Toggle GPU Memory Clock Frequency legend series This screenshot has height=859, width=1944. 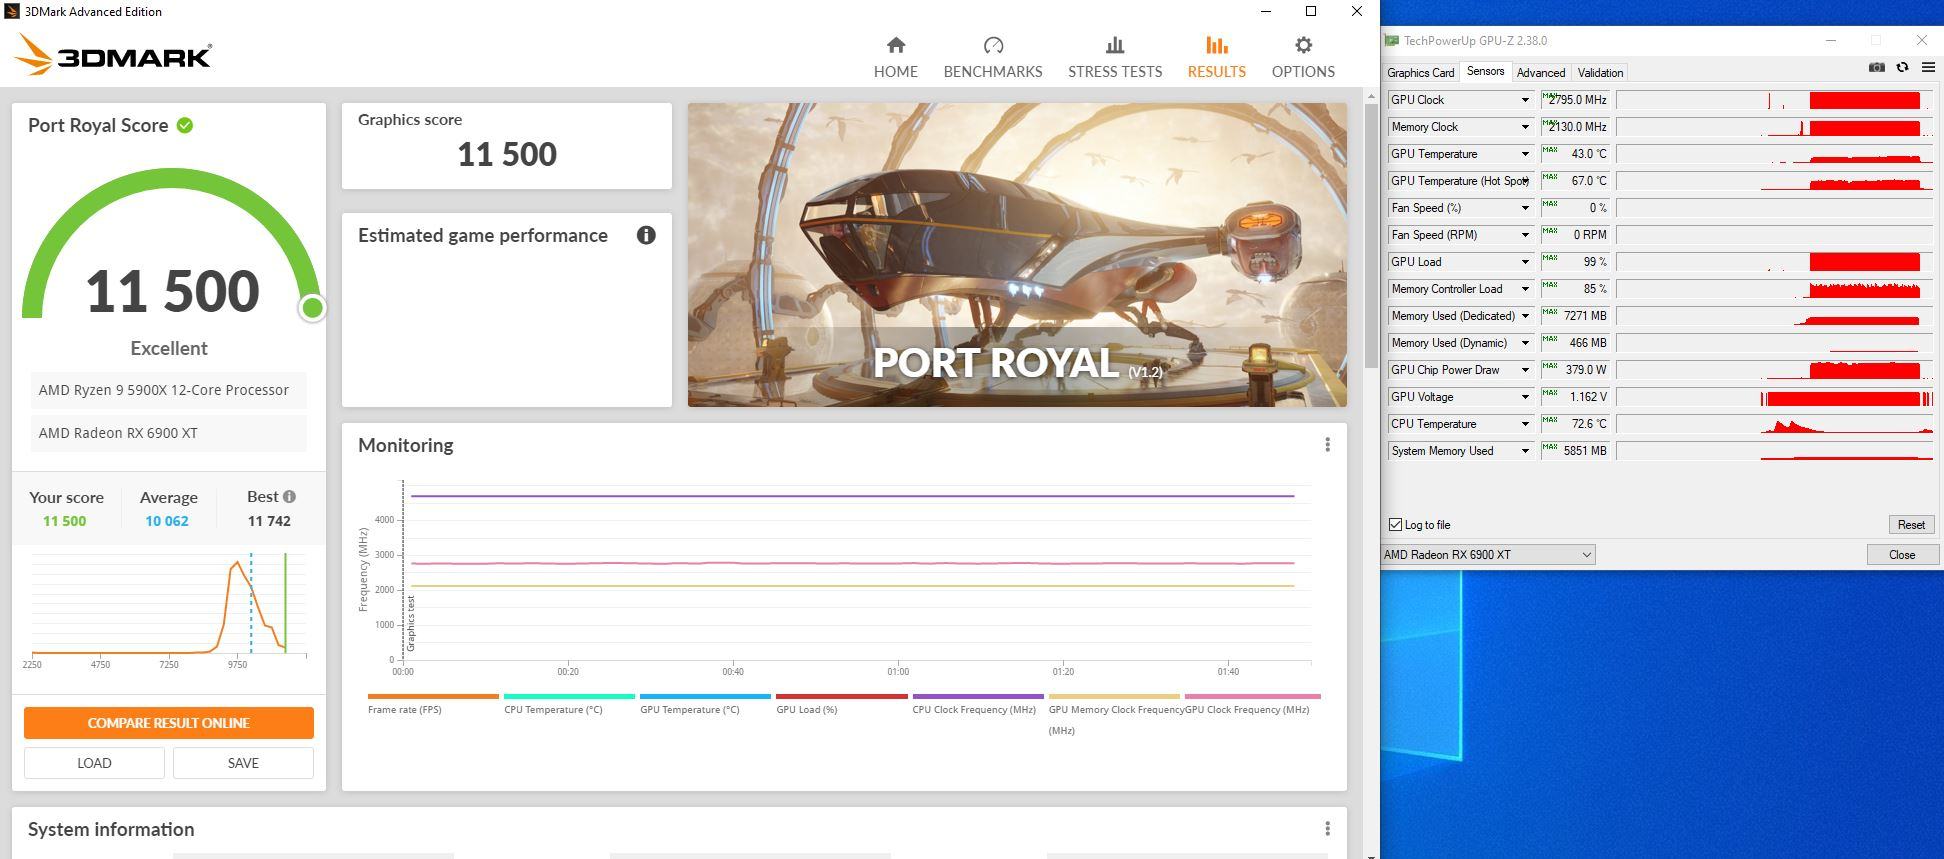(1114, 714)
